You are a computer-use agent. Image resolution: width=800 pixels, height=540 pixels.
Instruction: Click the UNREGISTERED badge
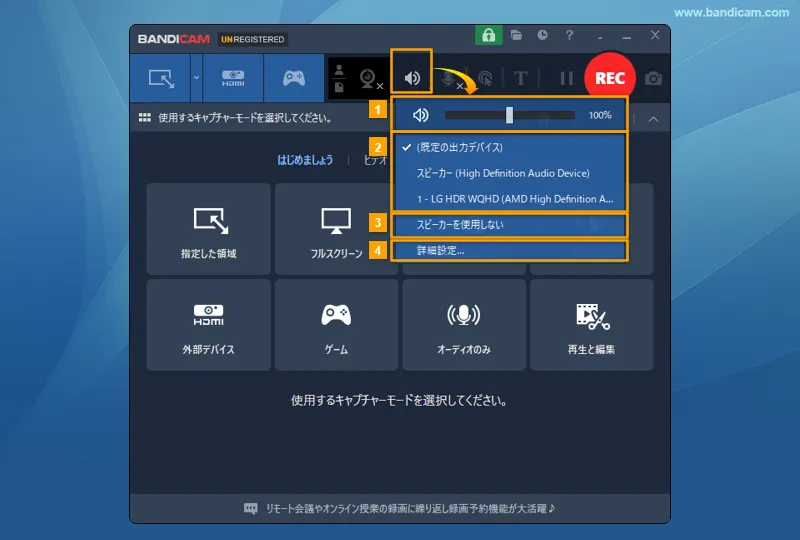(253, 39)
